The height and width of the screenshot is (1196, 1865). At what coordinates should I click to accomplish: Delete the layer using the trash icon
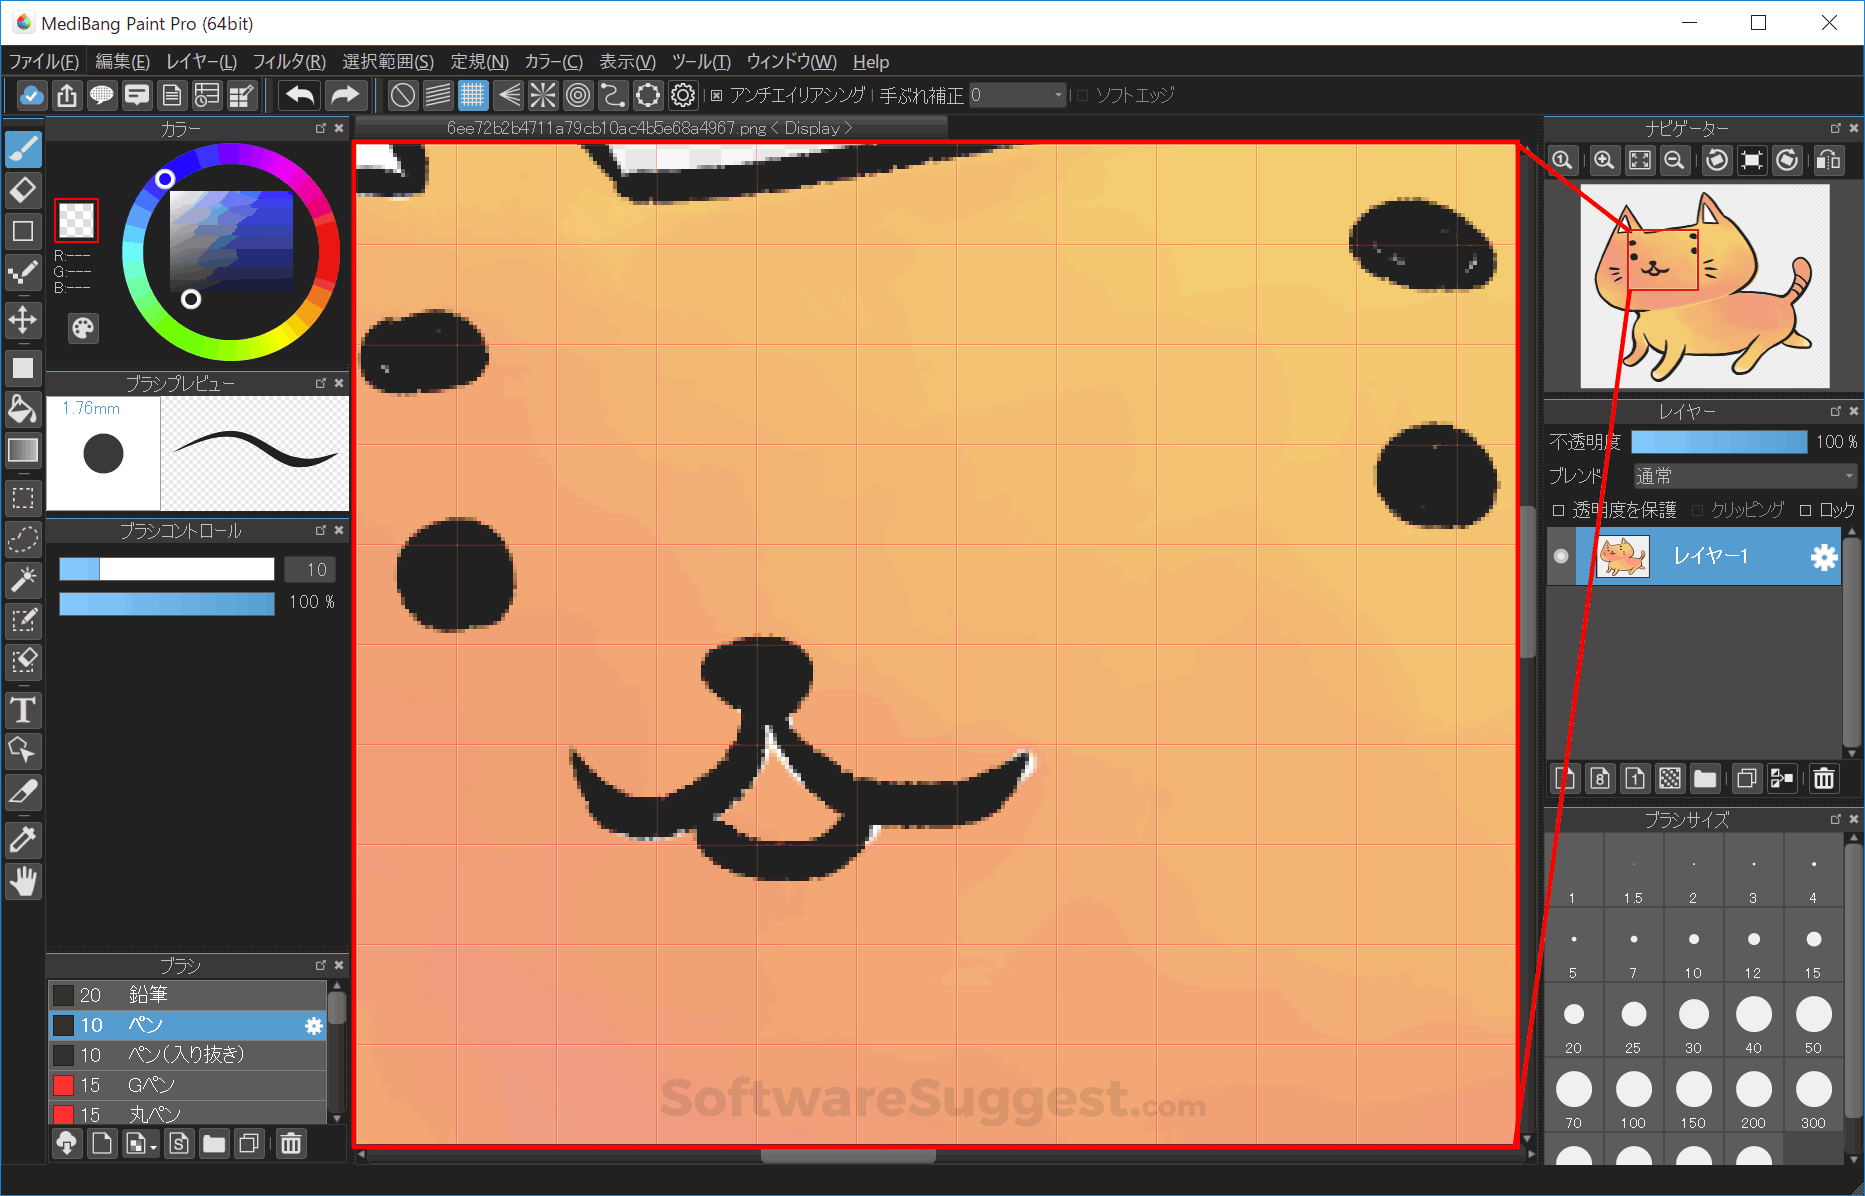pyautogui.click(x=1823, y=778)
